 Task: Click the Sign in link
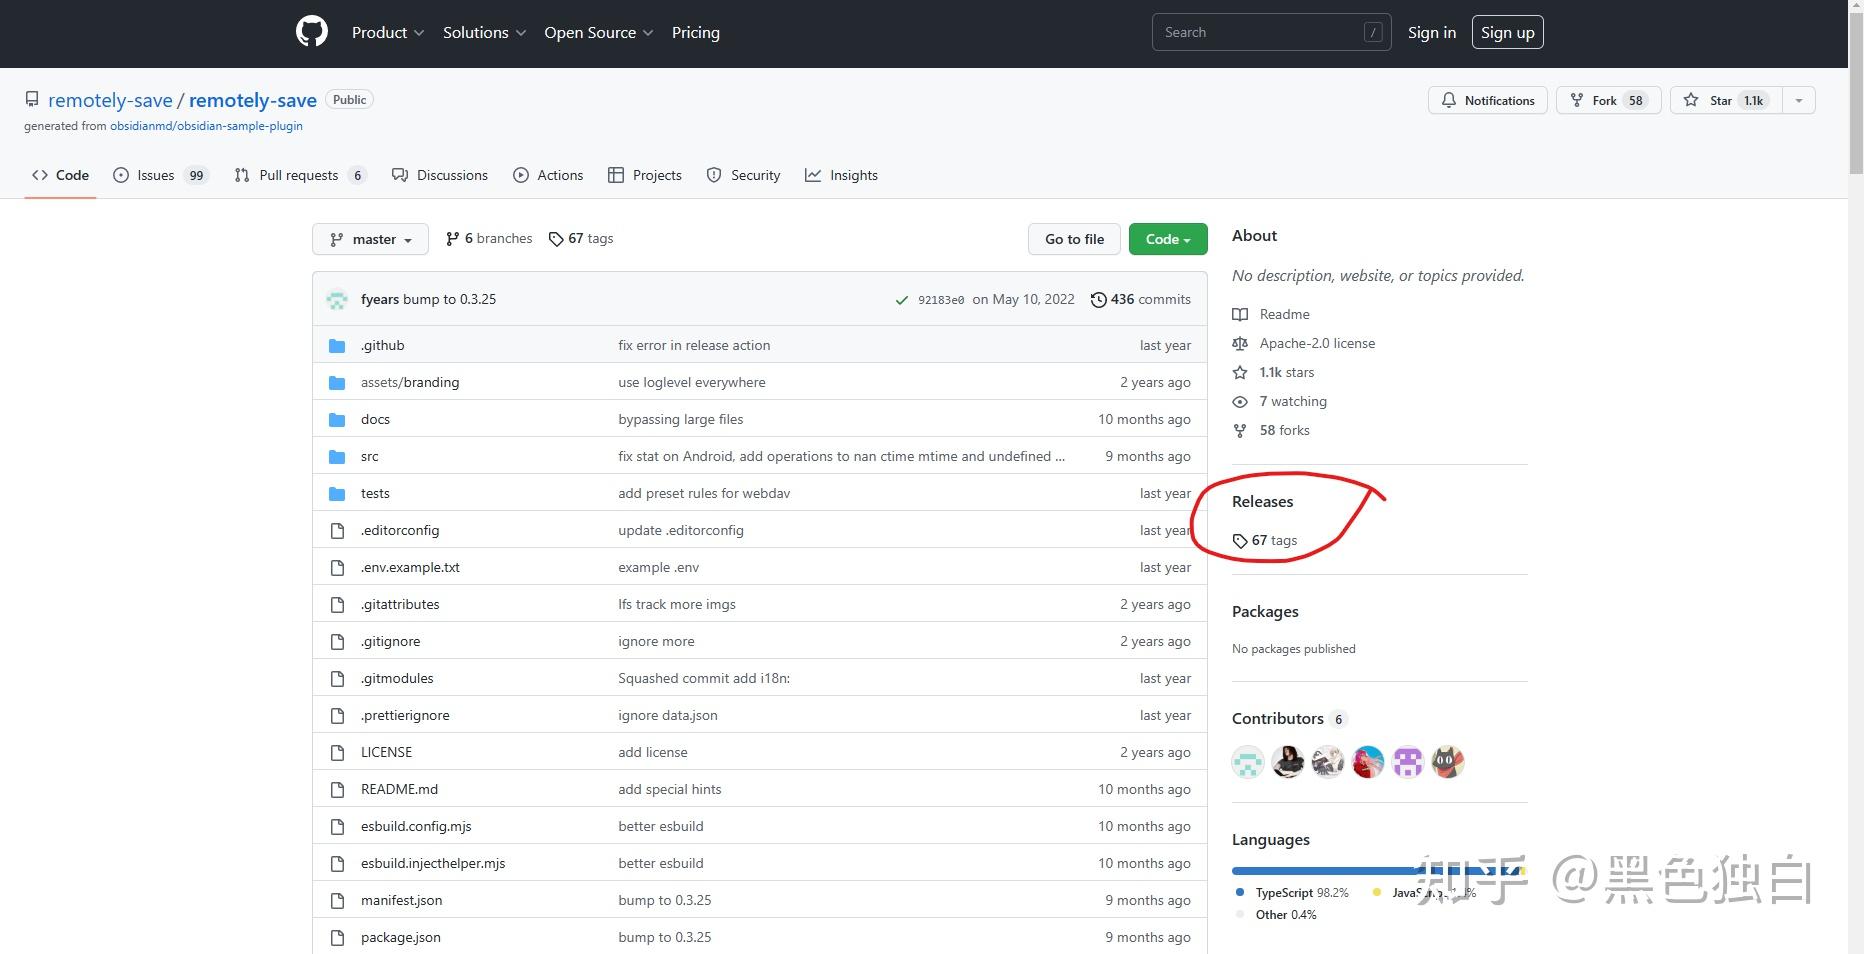coord(1432,32)
